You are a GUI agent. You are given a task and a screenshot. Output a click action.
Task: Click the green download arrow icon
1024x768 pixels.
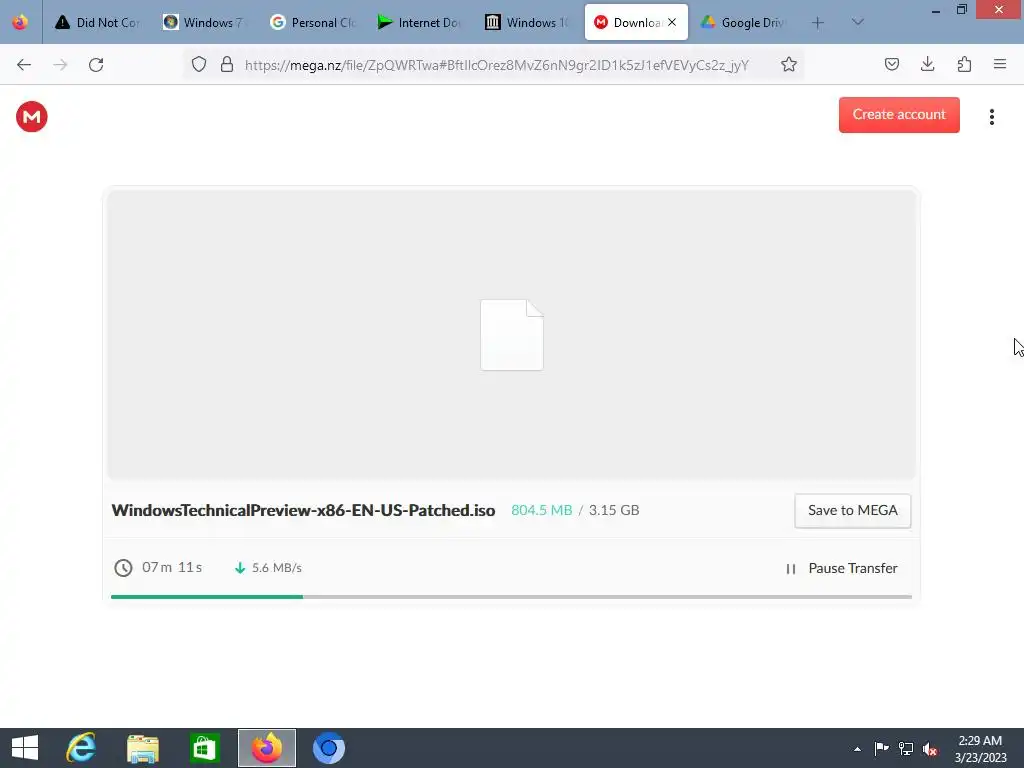coord(240,568)
